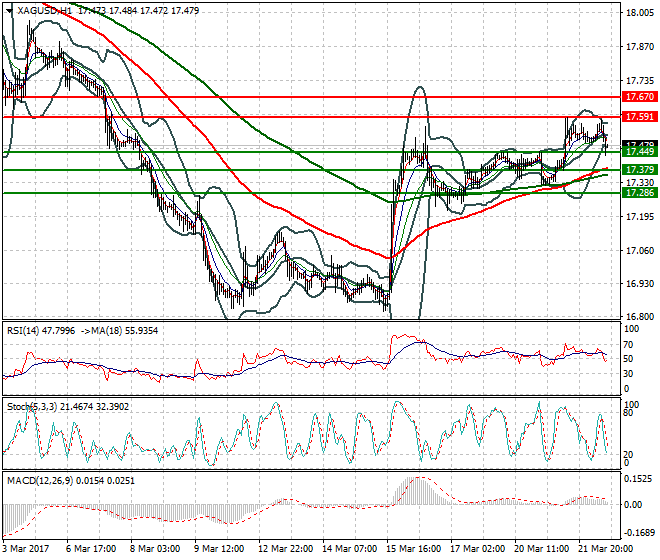Click the chart menu triangle beside XAGUSD
This screenshot has height=560, width=660.
(x=9, y=11)
